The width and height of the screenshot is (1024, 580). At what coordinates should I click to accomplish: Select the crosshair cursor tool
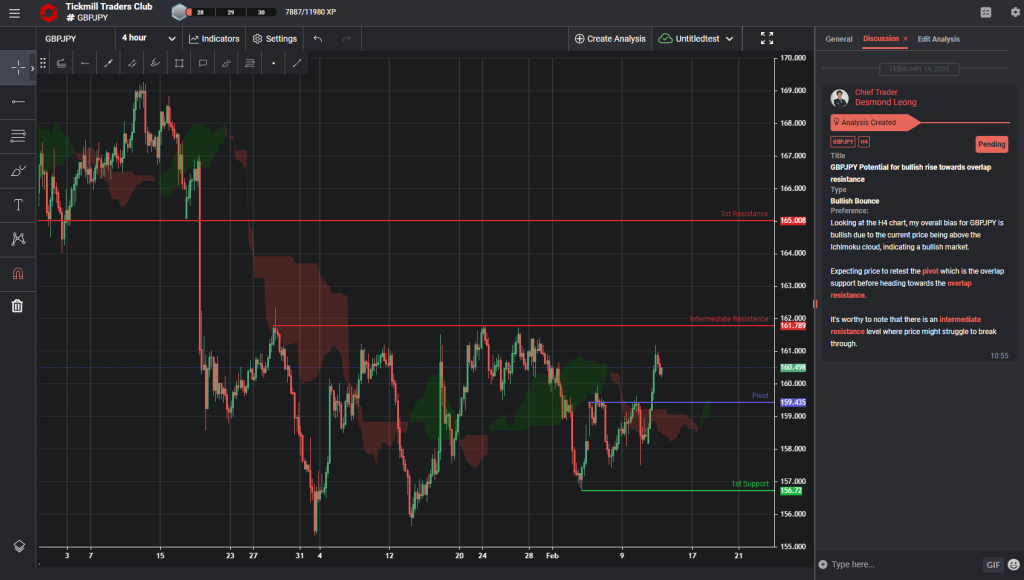pos(17,68)
